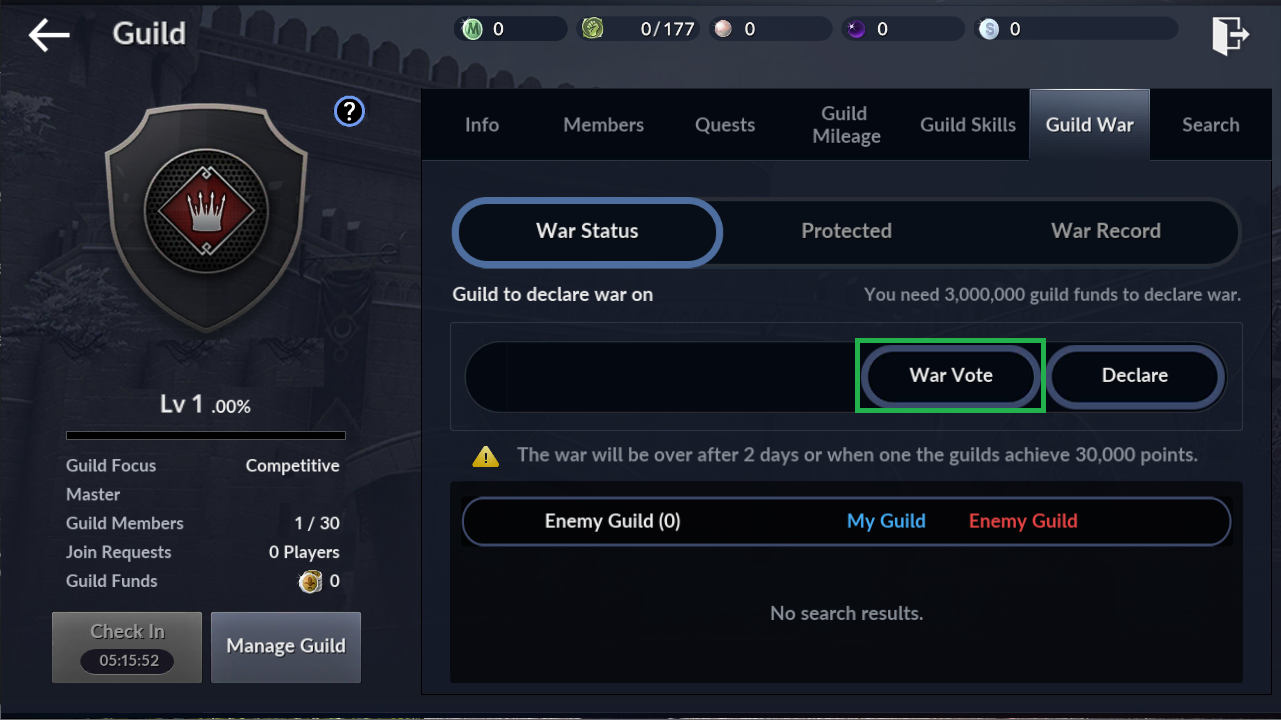The image size is (1281, 720).
Task: Click the War Vote button
Action: pyautogui.click(x=951, y=375)
